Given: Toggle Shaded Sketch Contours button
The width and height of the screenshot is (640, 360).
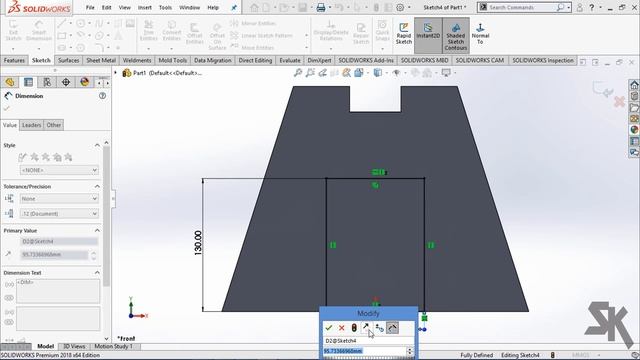Looking at the screenshot, I should (456, 36).
